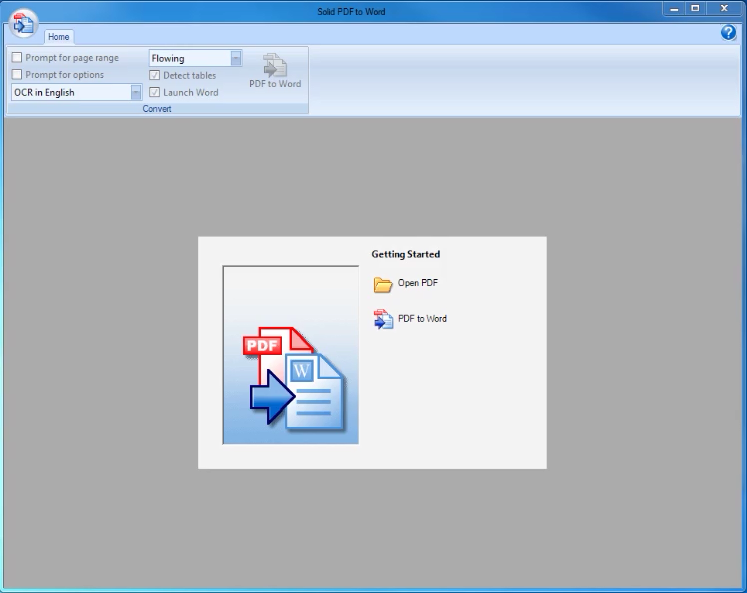Viewport: 747px width, 593px height.
Task: Switch to the Home ribbon tab
Action: point(59,37)
